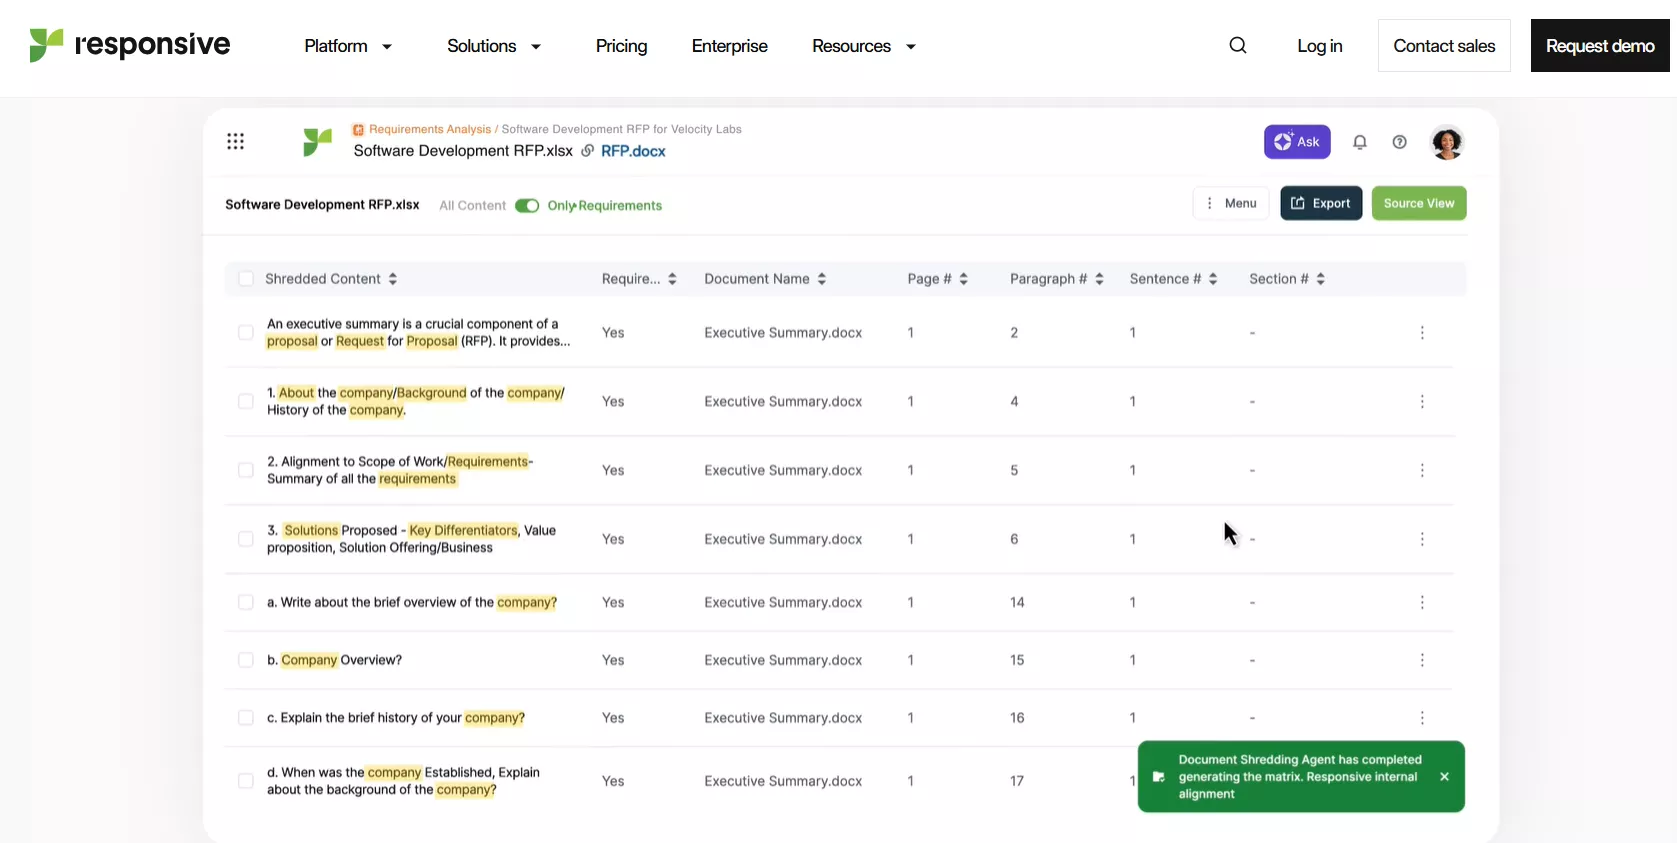
Task: Click the Ask AI assistant button
Action: click(1296, 142)
